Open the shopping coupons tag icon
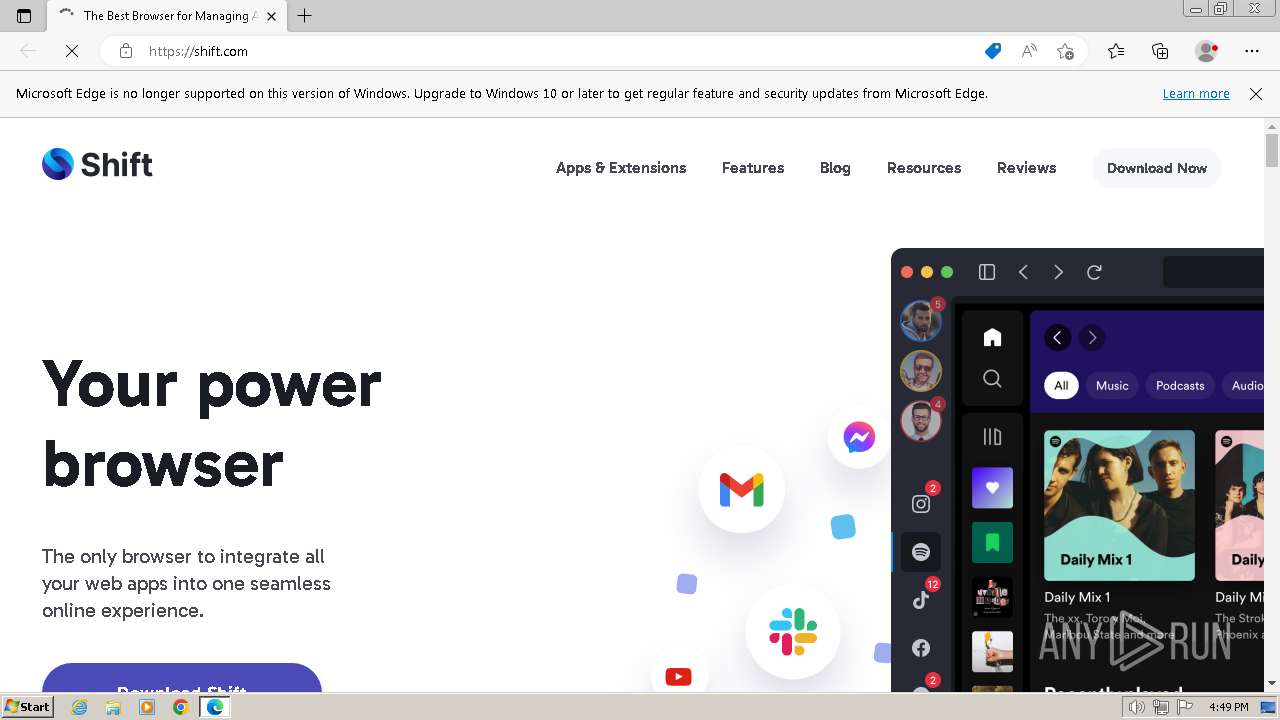The image size is (1280, 720). (993, 51)
